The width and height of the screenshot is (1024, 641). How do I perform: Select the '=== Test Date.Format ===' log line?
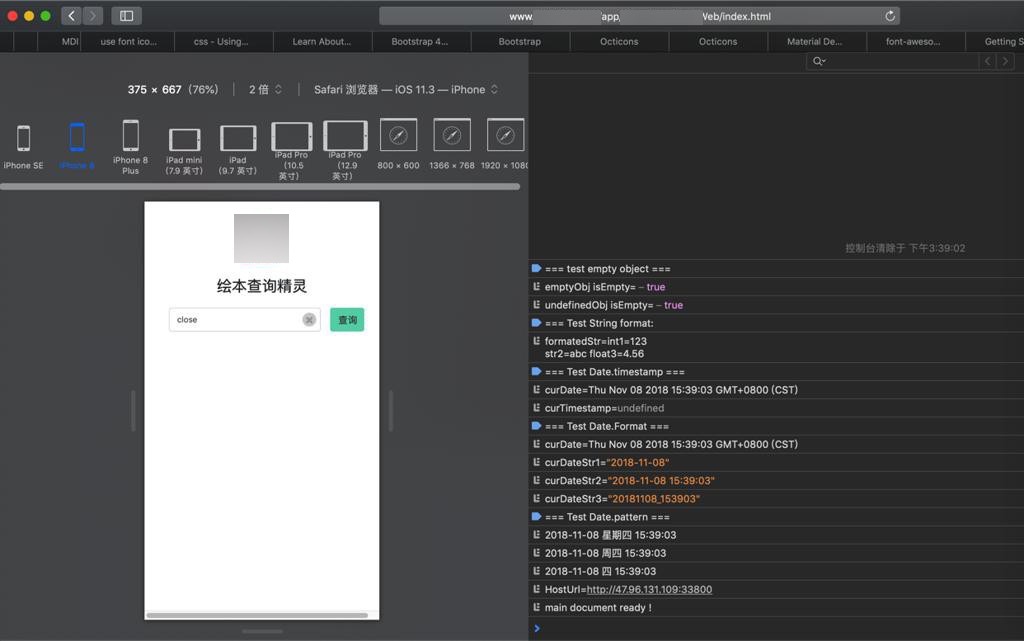pos(776,427)
